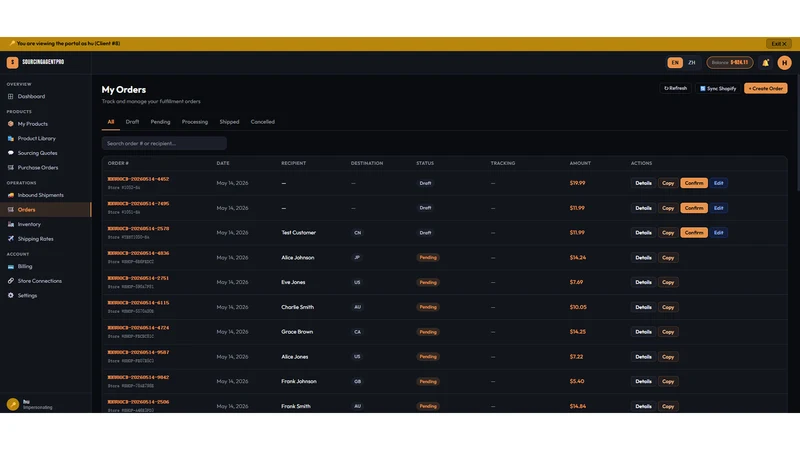Edit the Test Customer order

pos(718,233)
